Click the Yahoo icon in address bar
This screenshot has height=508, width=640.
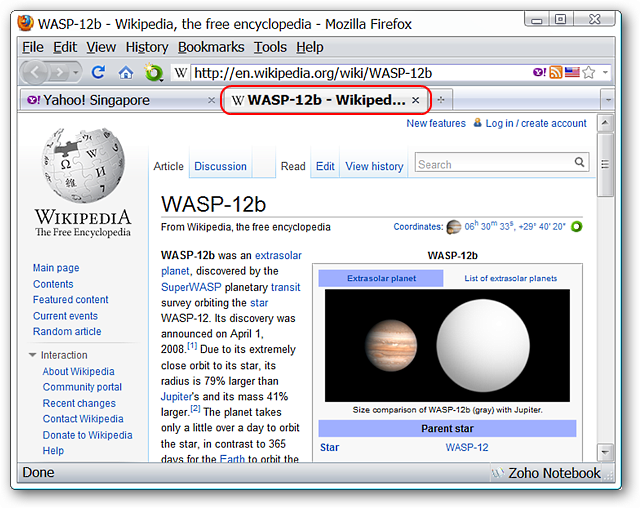click(539, 73)
